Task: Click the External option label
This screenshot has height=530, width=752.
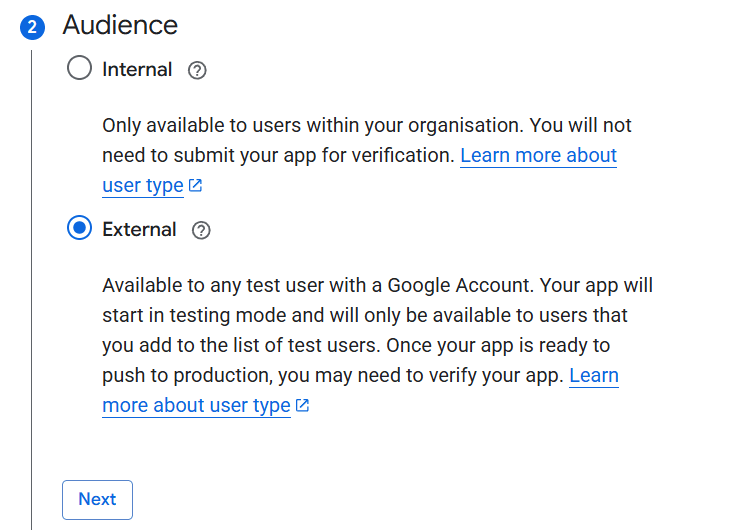Action: coord(139,230)
